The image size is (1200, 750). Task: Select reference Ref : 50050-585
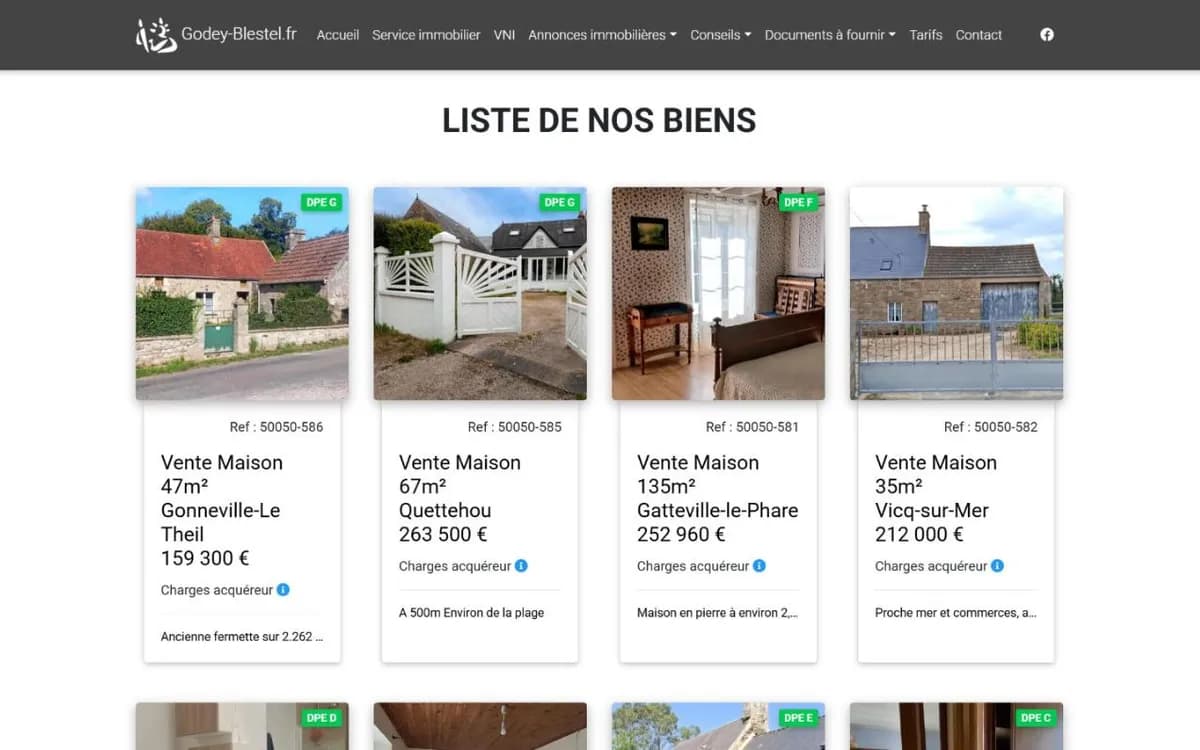coord(515,427)
